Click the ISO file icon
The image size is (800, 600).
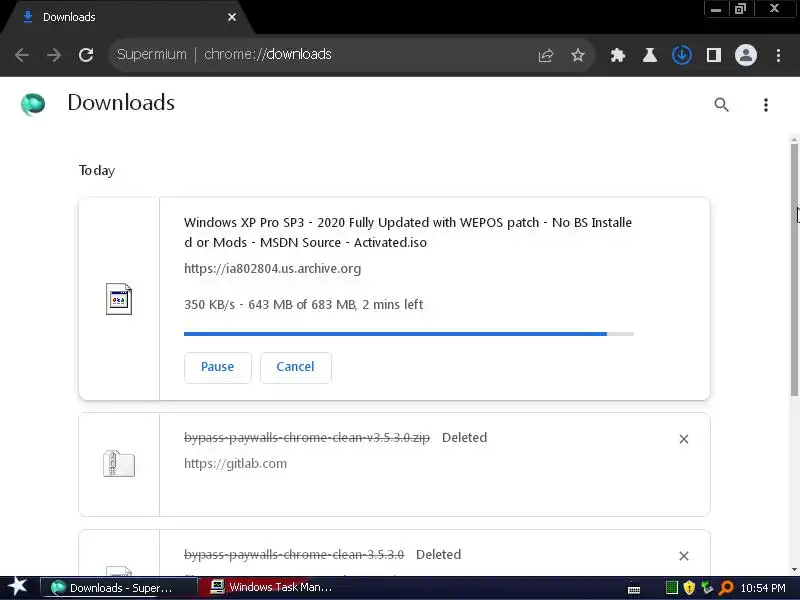pos(119,299)
